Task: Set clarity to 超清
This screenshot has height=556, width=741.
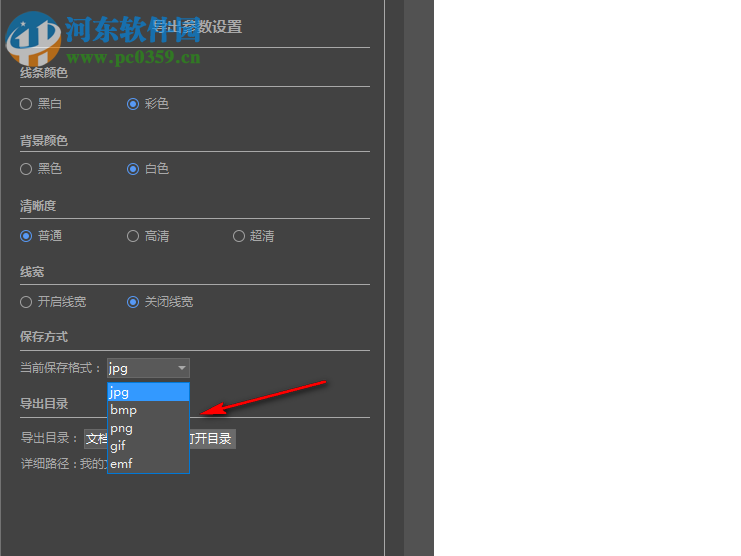Action: coord(239,236)
